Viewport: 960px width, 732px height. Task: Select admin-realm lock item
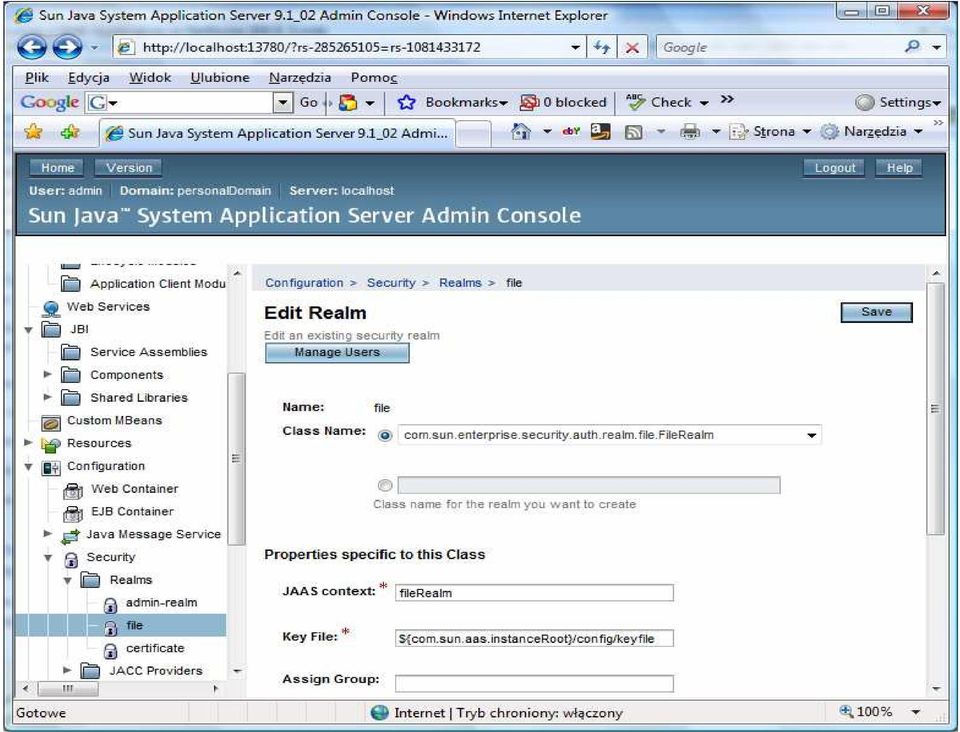click(110, 604)
